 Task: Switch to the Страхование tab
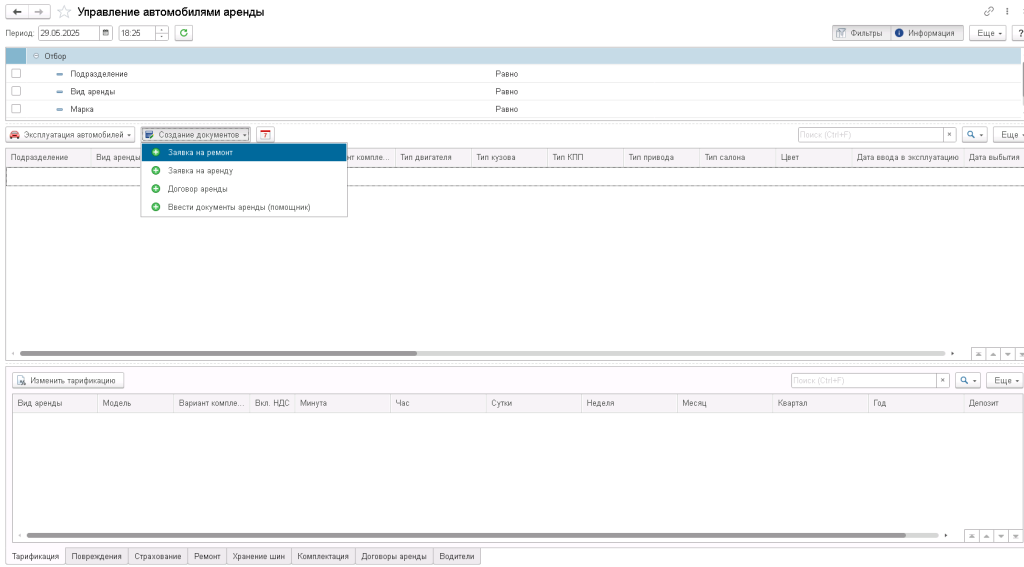157,557
